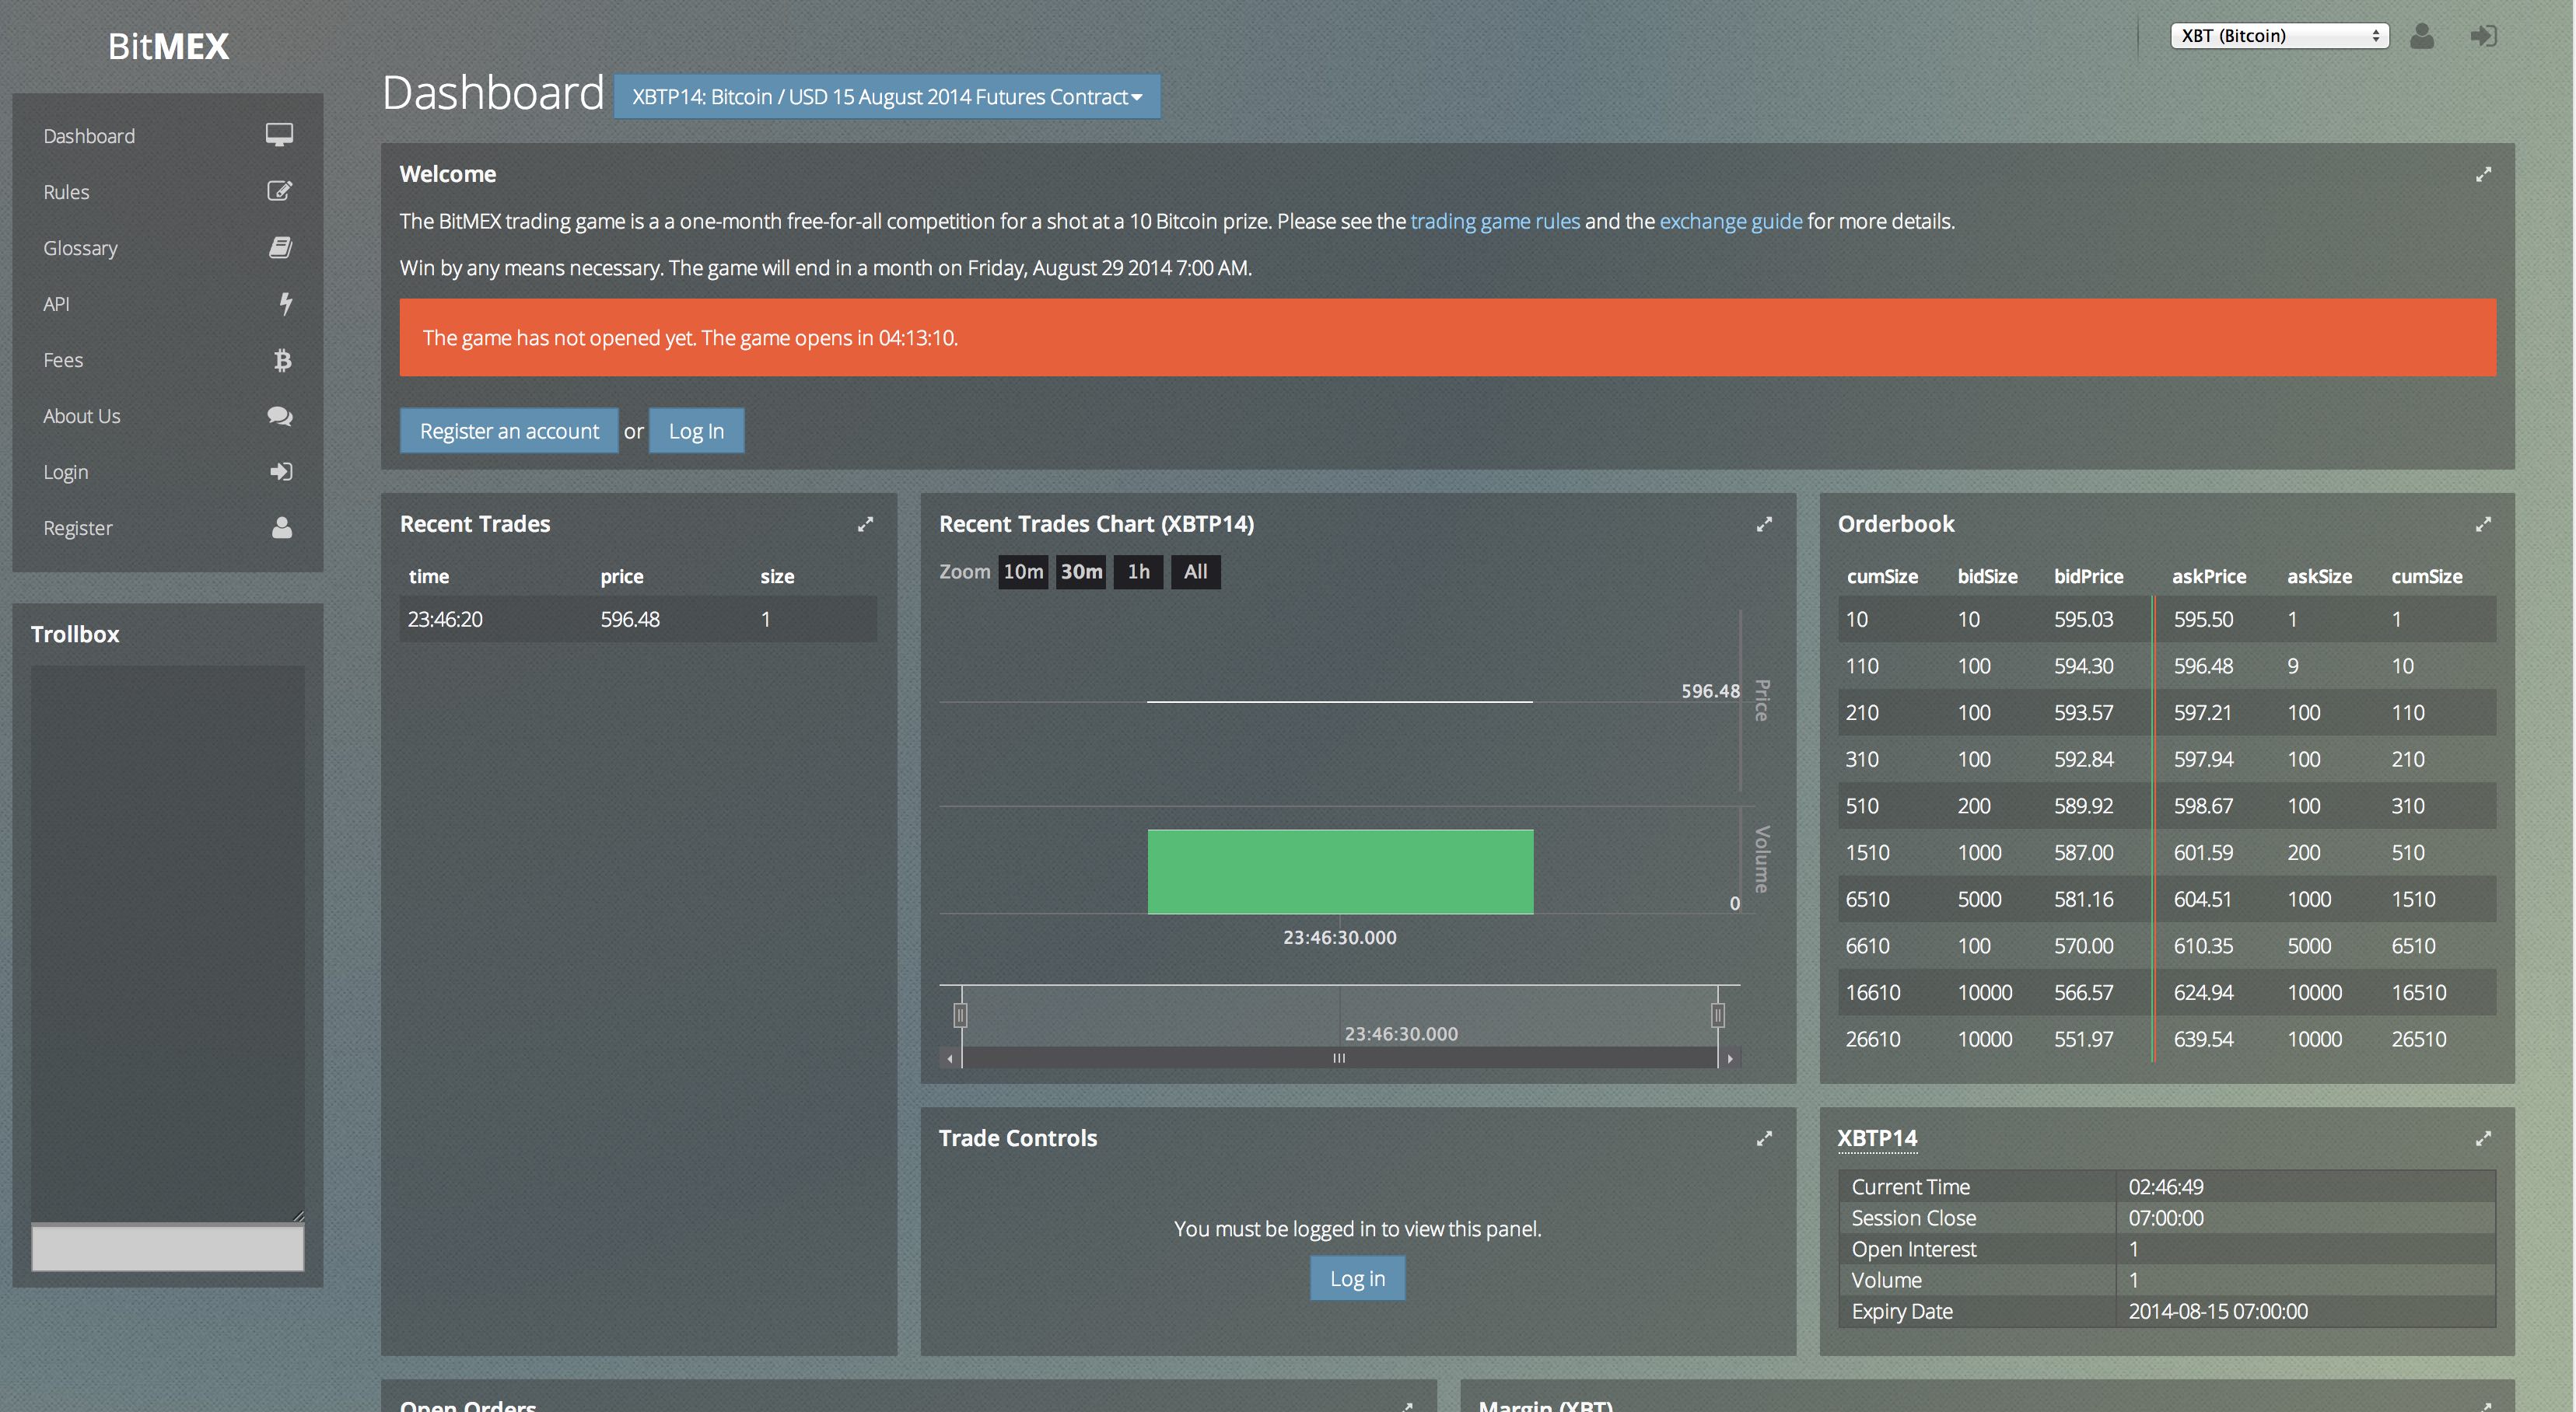The width and height of the screenshot is (2576, 1412).
Task: Open the Register sidebar menu item
Action: (x=78, y=528)
